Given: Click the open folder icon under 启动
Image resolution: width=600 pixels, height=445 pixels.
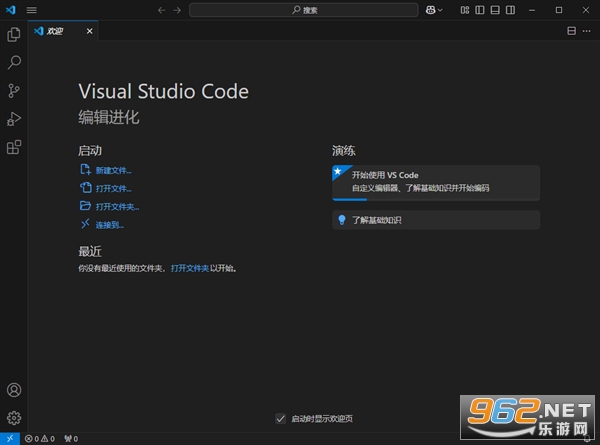Looking at the screenshot, I should point(85,206).
